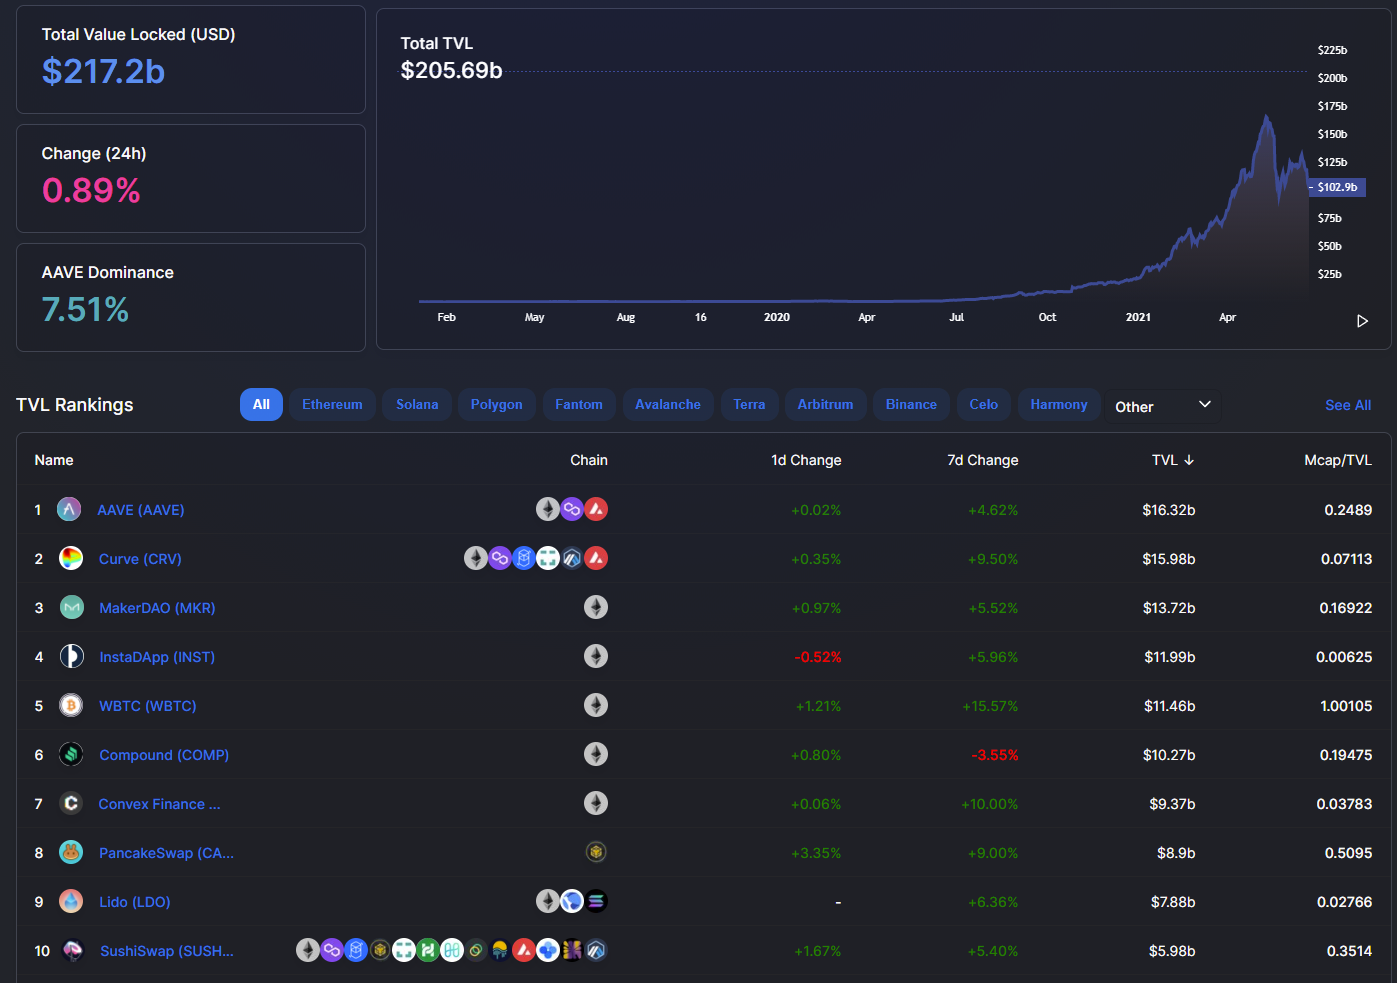Image resolution: width=1397 pixels, height=983 pixels.
Task: Open the SushiSwap protocol link
Action: 166,951
